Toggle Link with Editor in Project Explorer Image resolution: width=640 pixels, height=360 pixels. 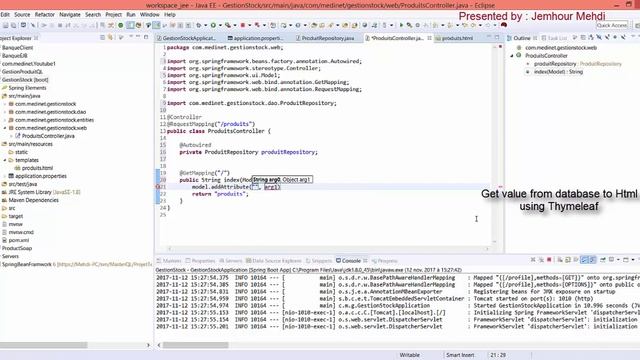(111, 38)
